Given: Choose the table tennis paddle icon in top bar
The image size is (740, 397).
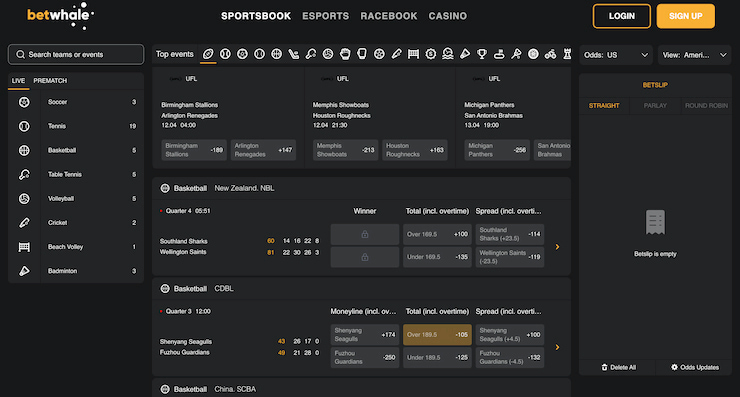Looking at the screenshot, I should [311, 54].
